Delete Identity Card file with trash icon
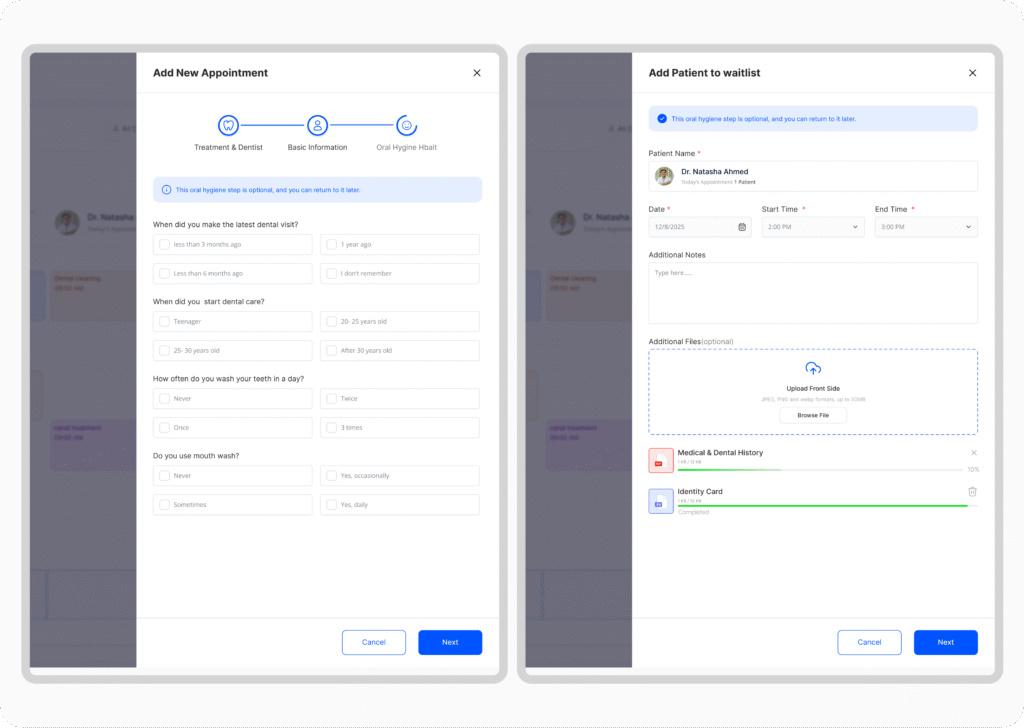The height and width of the screenshot is (728, 1024). (972, 492)
